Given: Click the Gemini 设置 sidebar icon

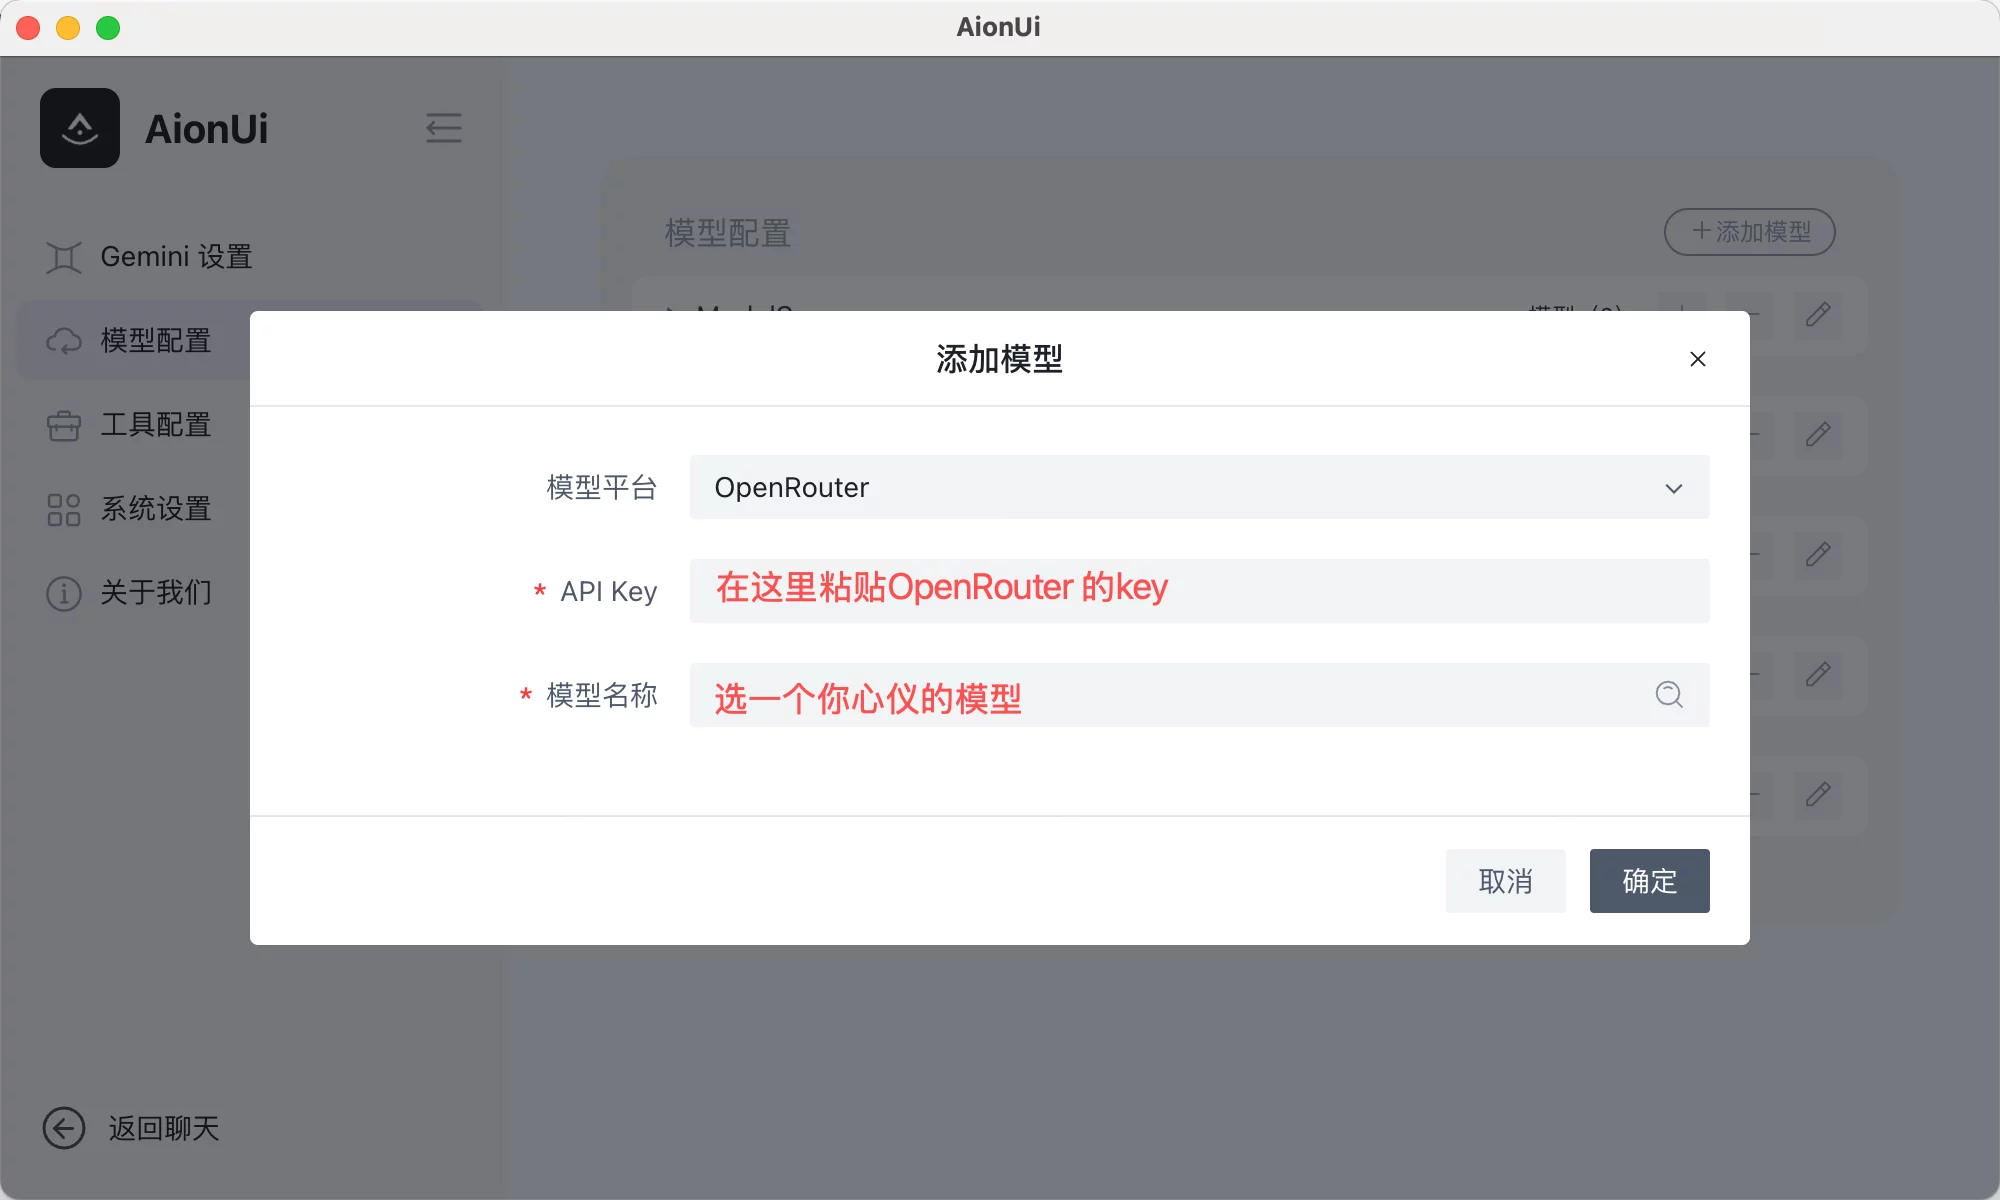Looking at the screenshot, I should tap(64, 257).
